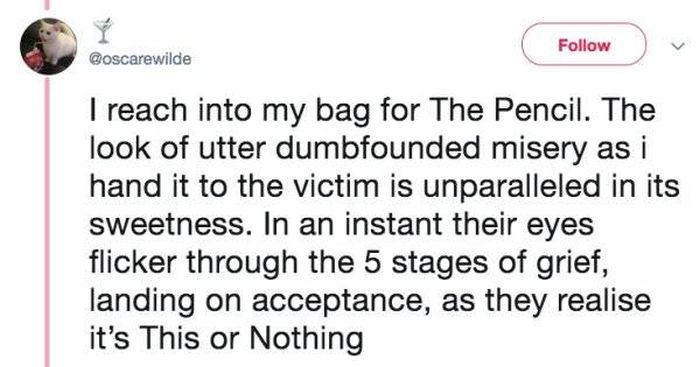Click the word "misery" in the tweet
This screenshot has width=700, height=367.
pos(538,149)
